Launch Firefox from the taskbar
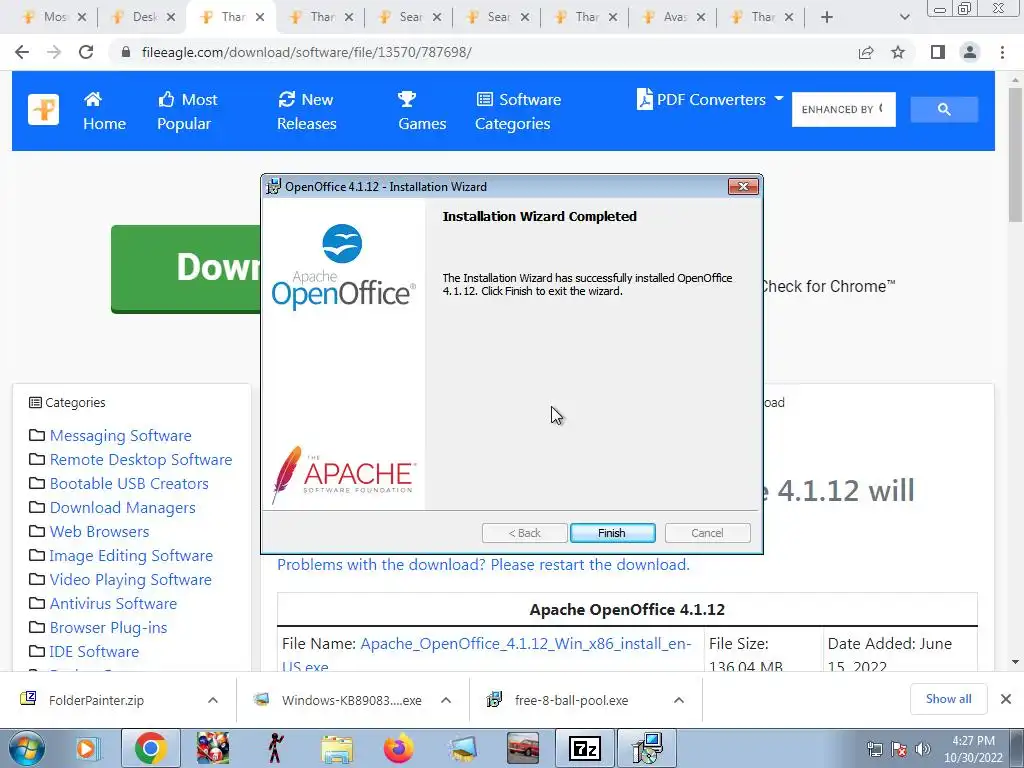The height and width of the screenshot is (768, 1024). (398, 748)
